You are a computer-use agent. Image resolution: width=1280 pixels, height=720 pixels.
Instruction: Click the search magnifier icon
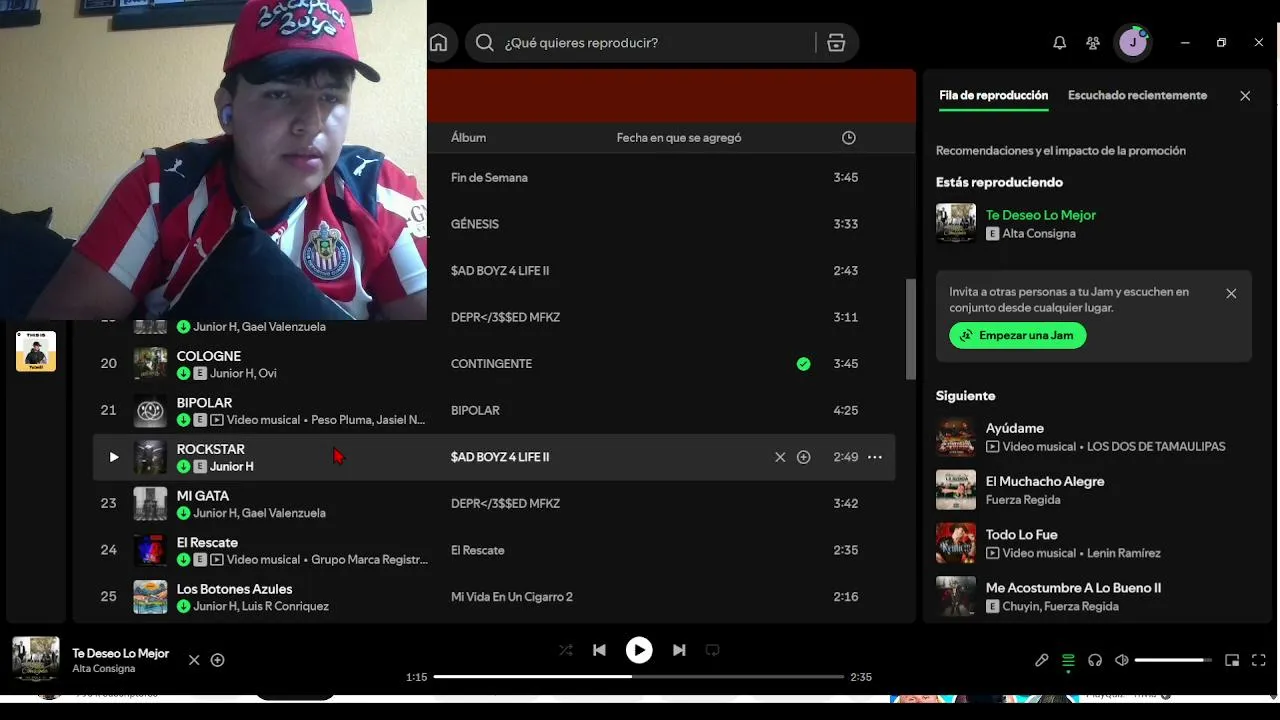click(485, 43)
